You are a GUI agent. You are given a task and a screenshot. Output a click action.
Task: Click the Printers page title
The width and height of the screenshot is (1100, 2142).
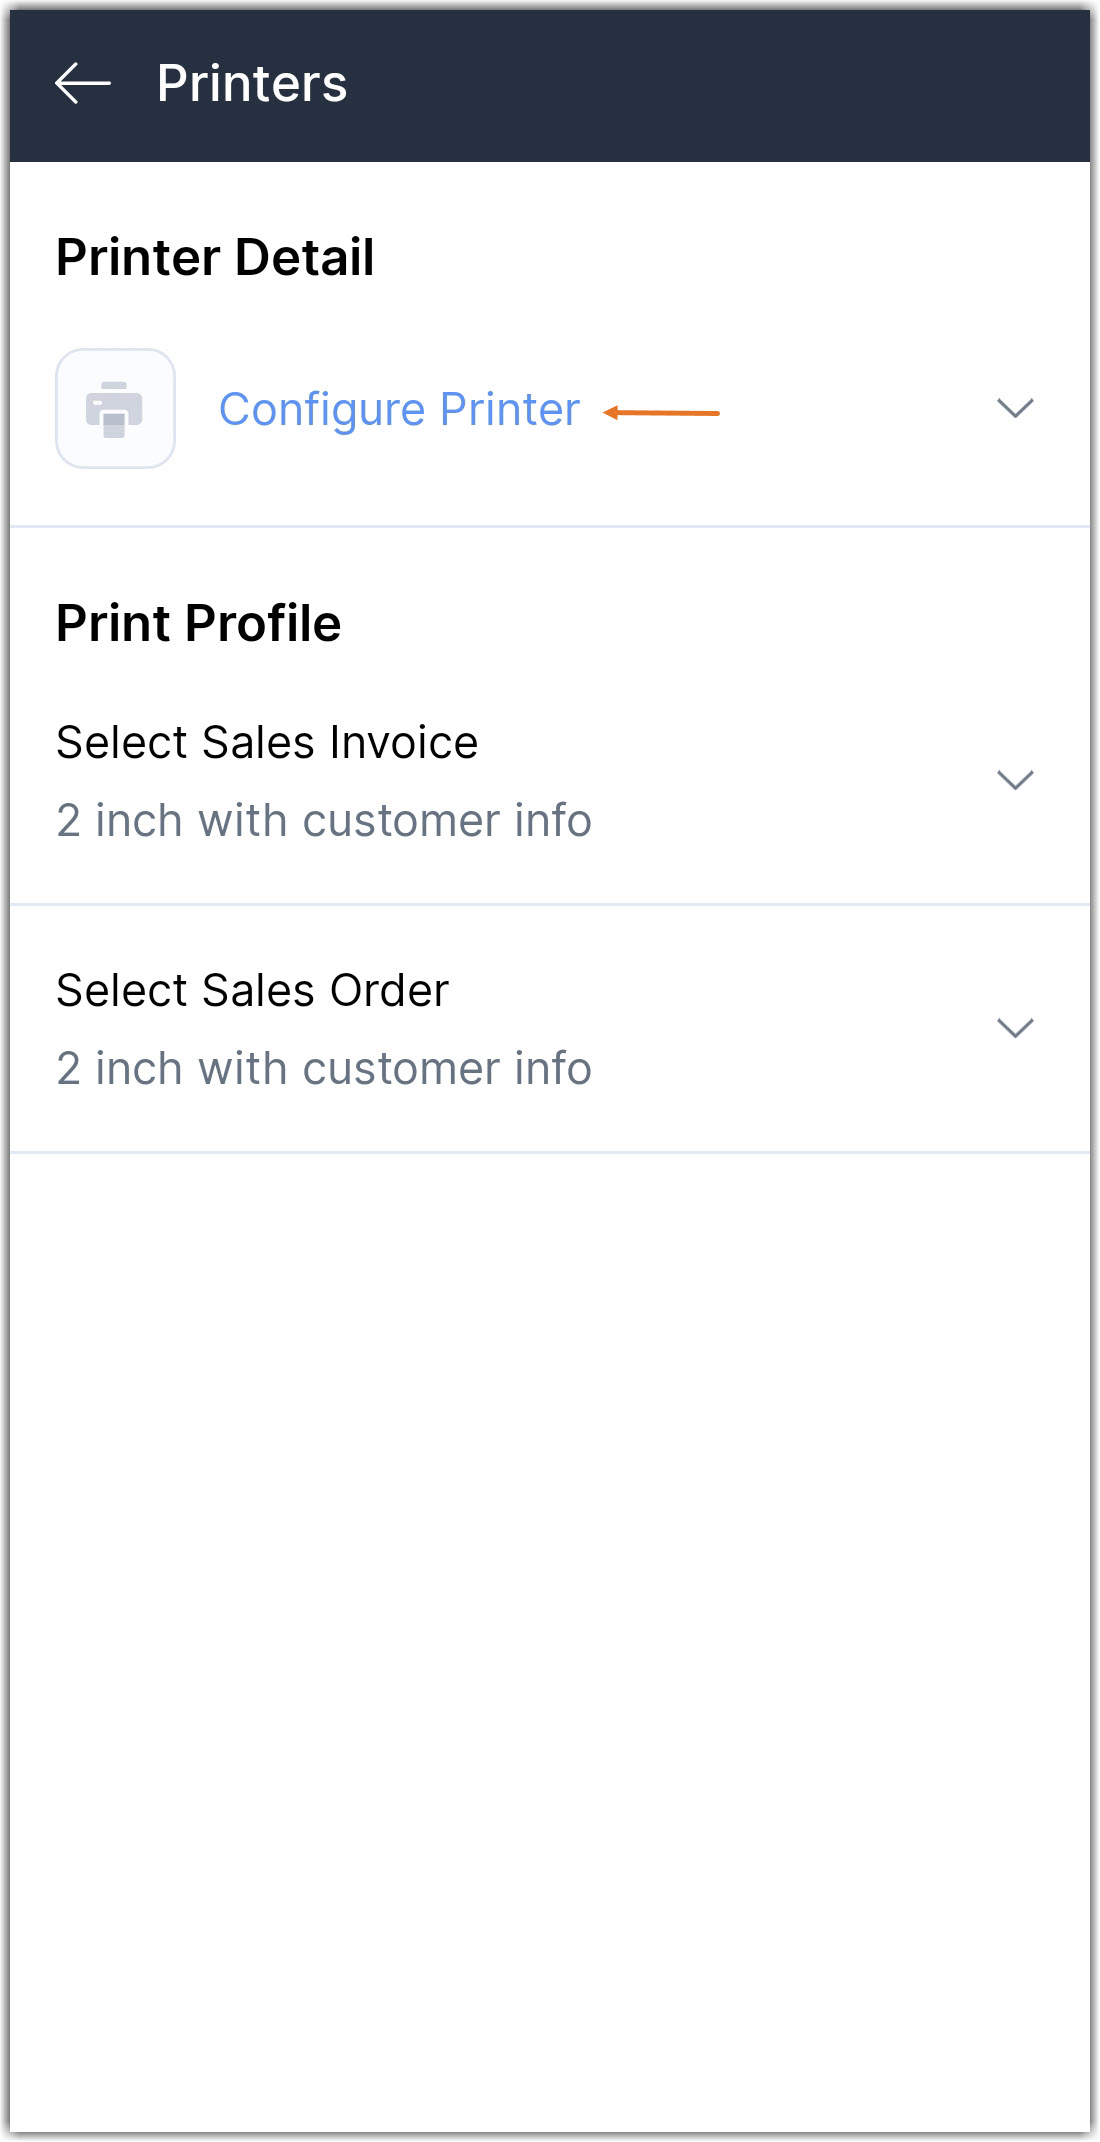252,84
